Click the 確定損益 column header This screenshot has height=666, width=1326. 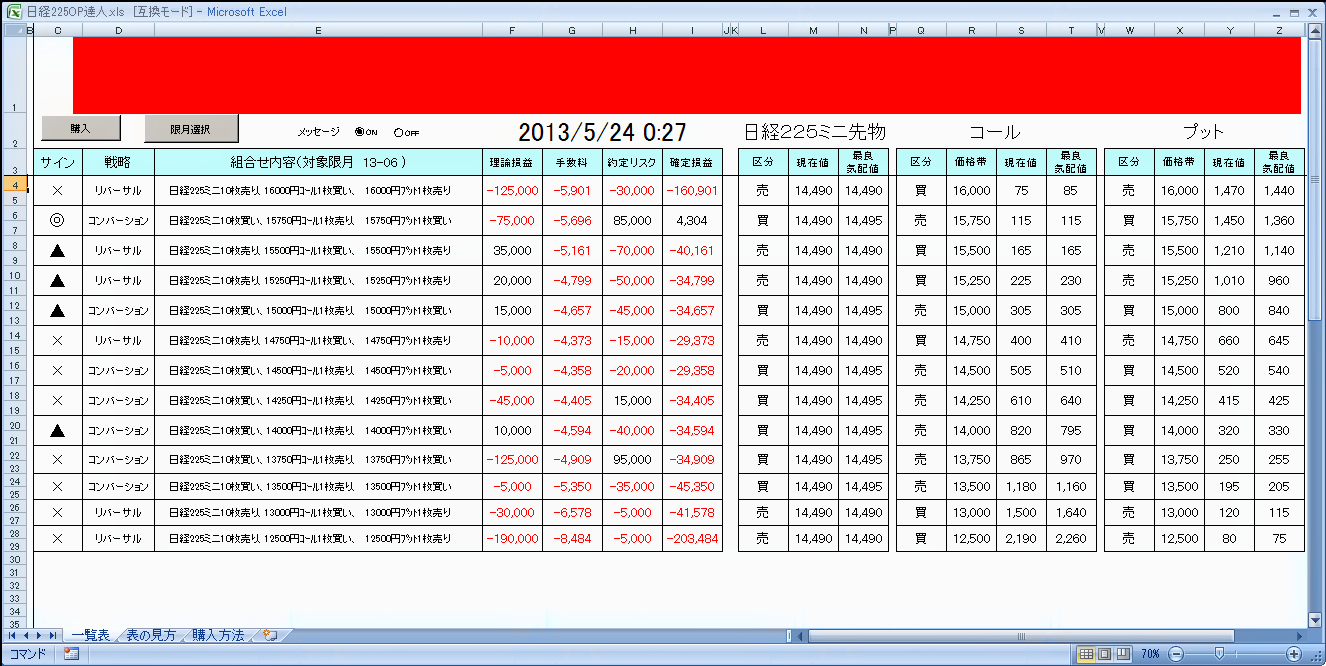[692, 162]
